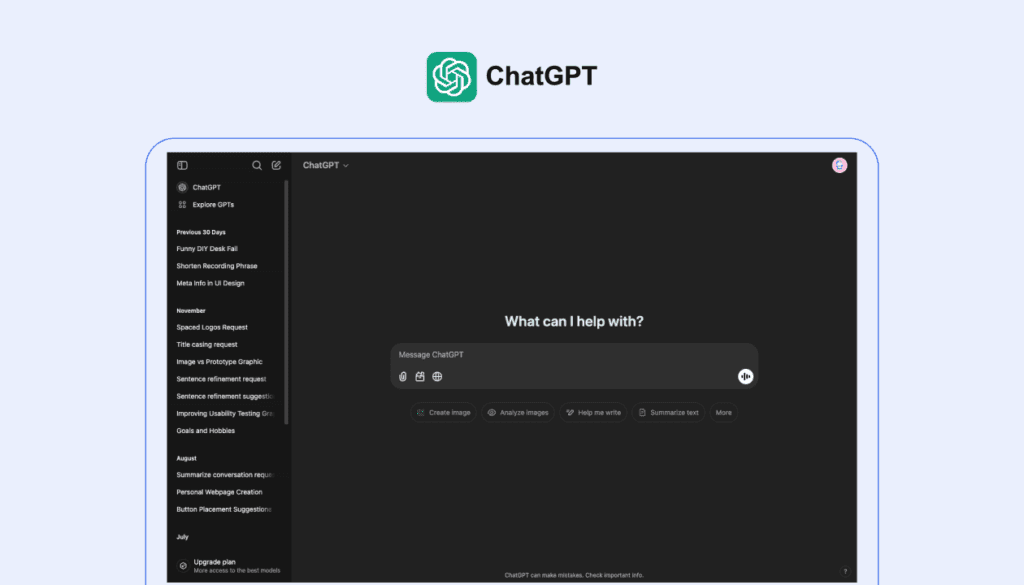Select the Summarize text suggestion
The height and width of the screenshot is (585, 1024).
(668, 412)
